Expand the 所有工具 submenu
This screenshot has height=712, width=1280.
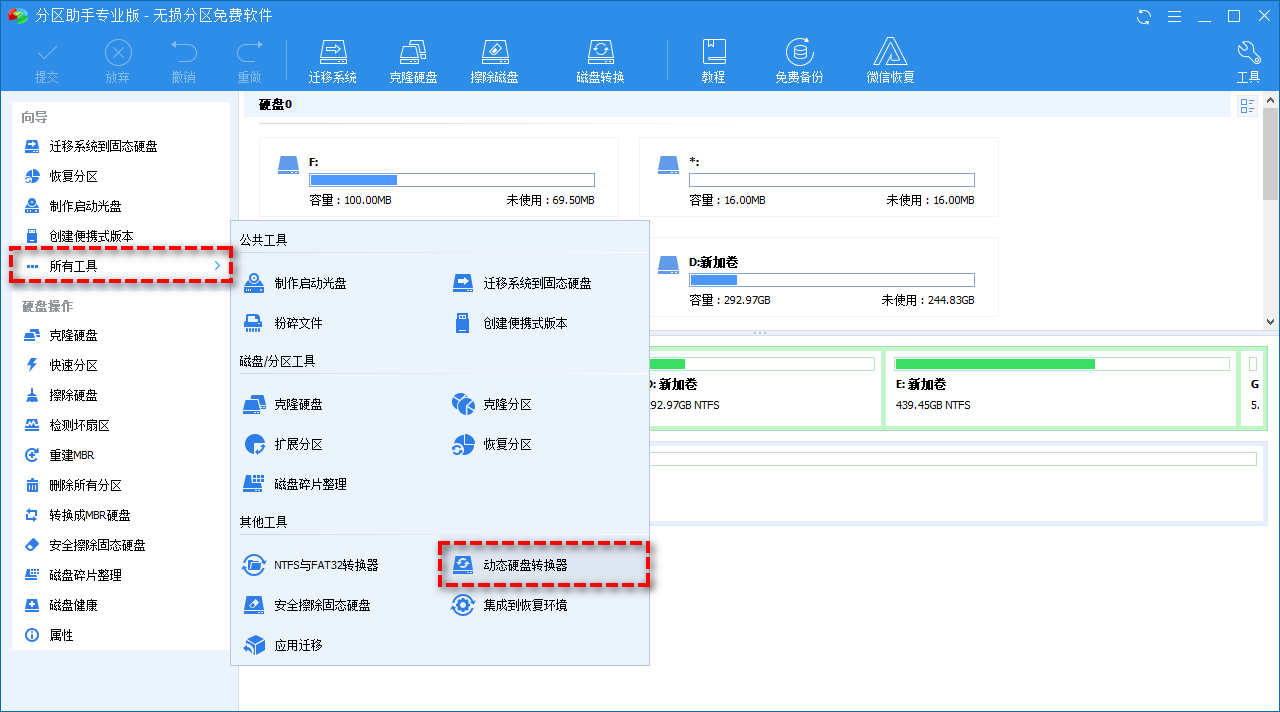click(120, 266)
